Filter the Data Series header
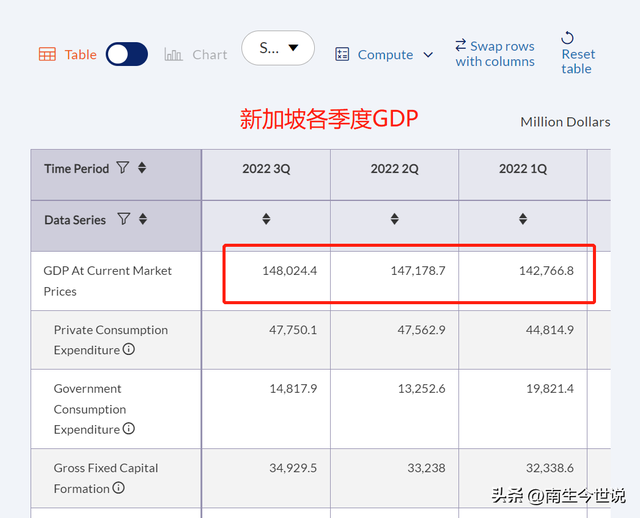This screenshot has width=640, height=518. click(124, 219)
